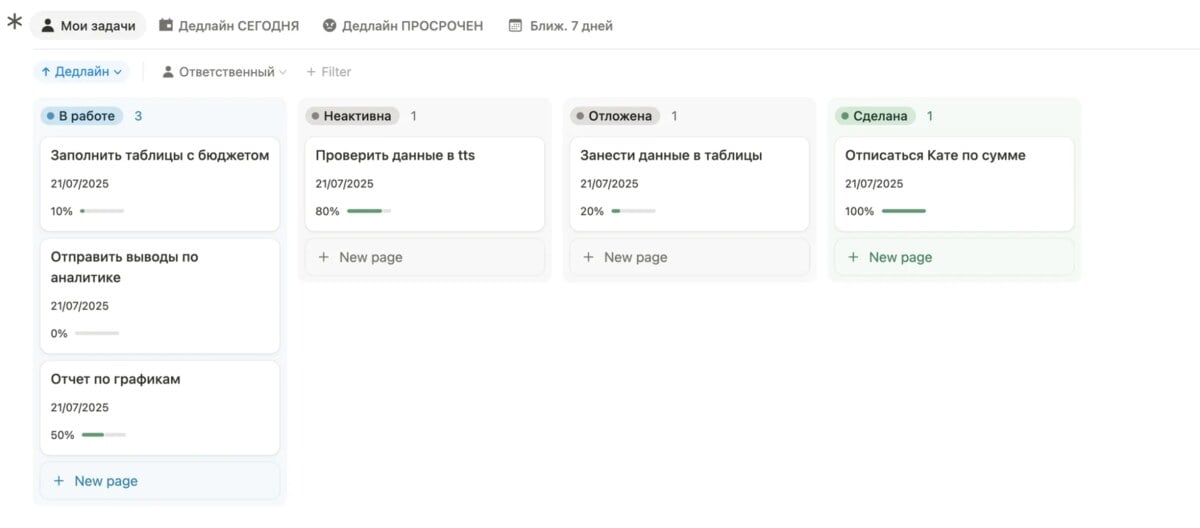Add a new Filter
The height and width of the screenshot is (528, 1200).
(x=329, y=72)
